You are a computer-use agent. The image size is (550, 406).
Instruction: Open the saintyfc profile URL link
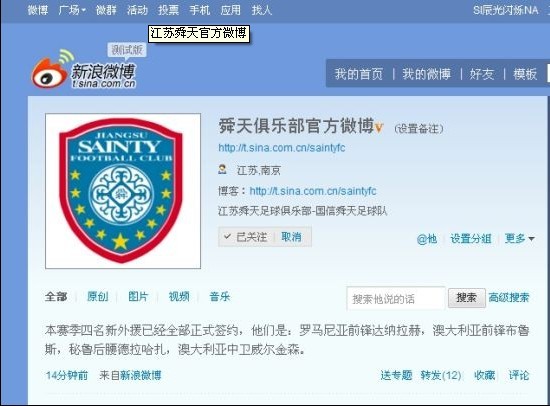(x=282, y=148)
